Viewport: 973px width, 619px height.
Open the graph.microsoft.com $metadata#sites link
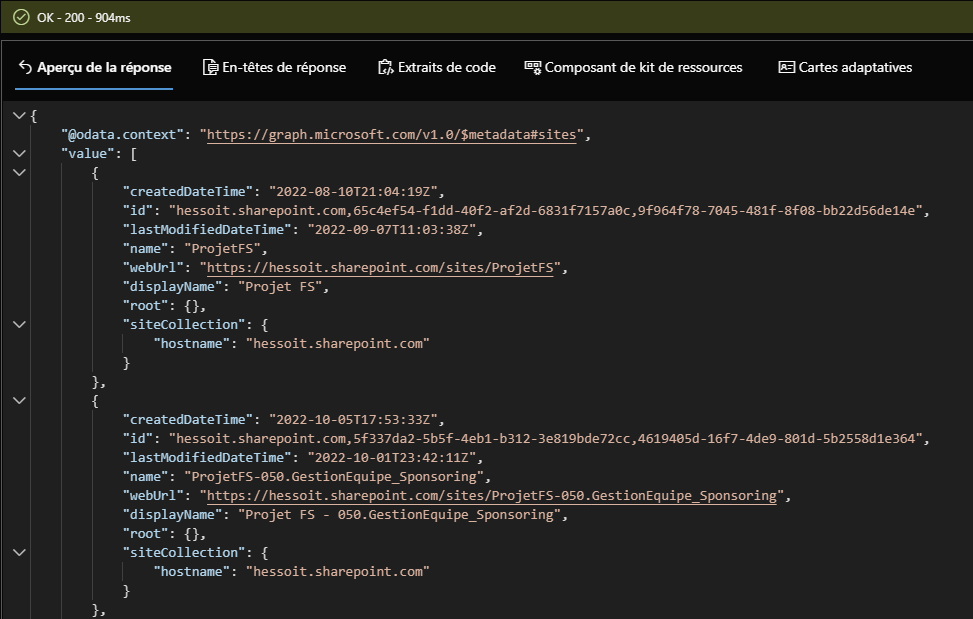(x=392, y=135)
